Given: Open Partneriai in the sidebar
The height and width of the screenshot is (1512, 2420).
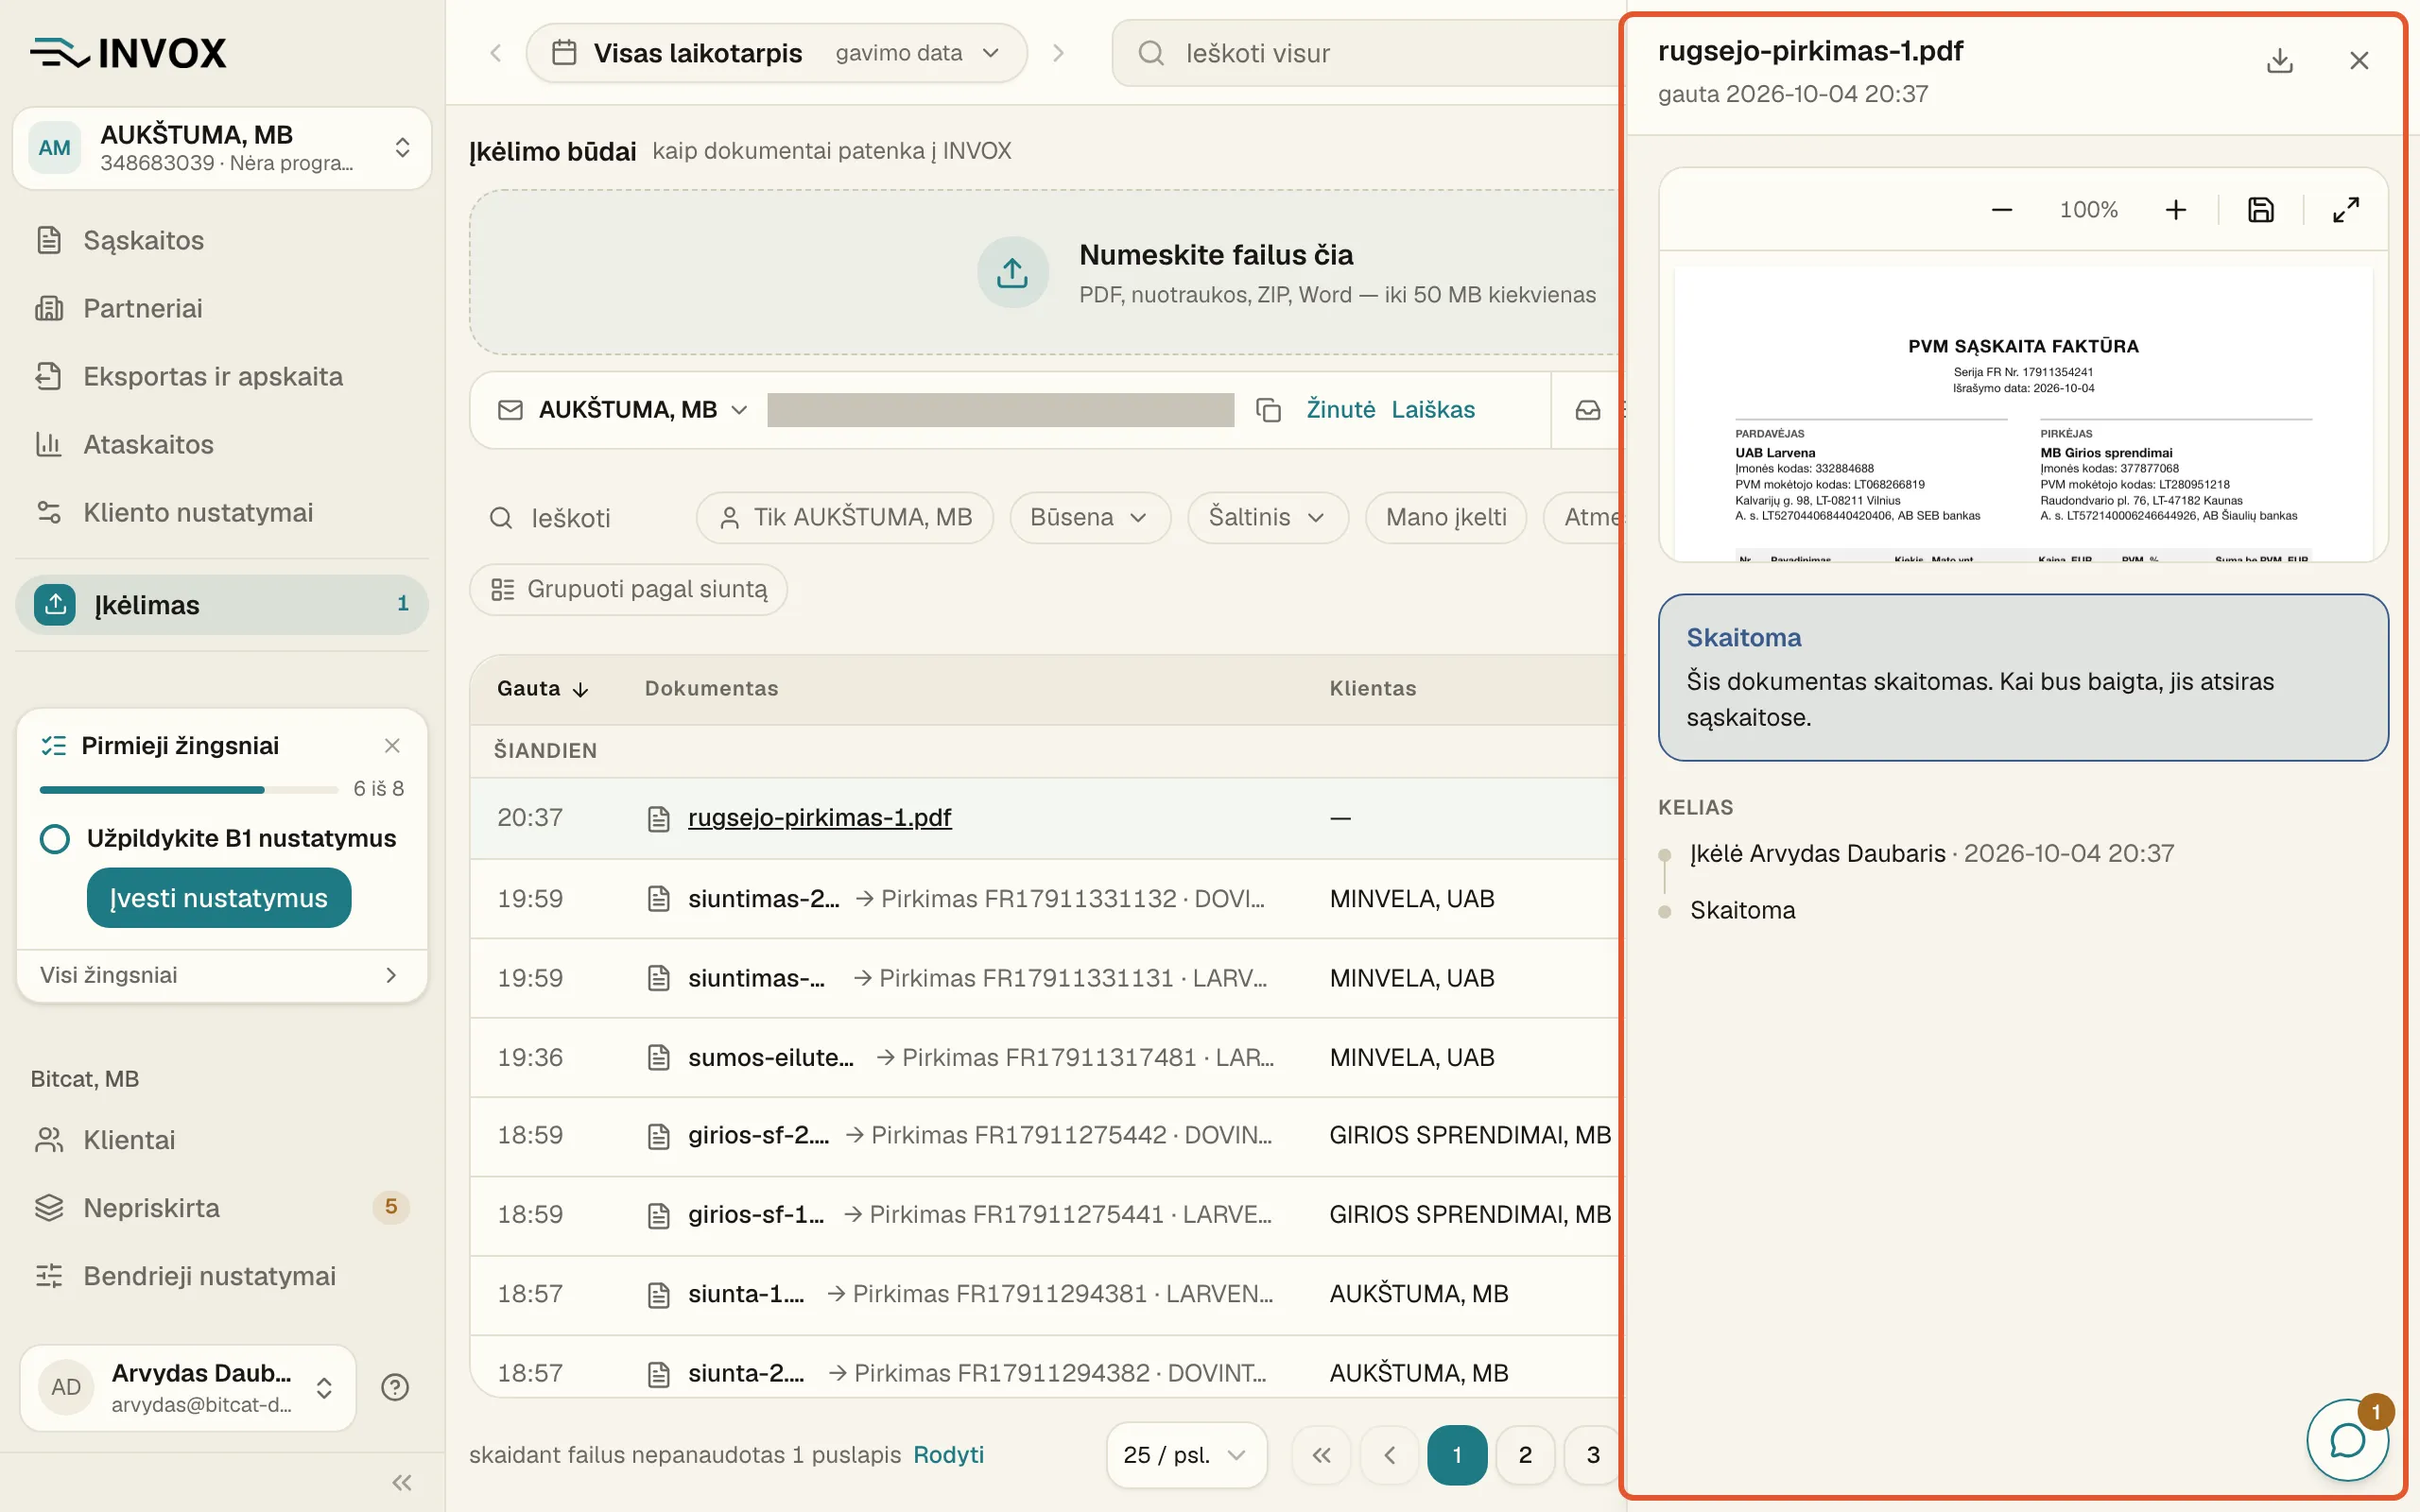Looking at the screenshot, I should (x=221, y=308).
